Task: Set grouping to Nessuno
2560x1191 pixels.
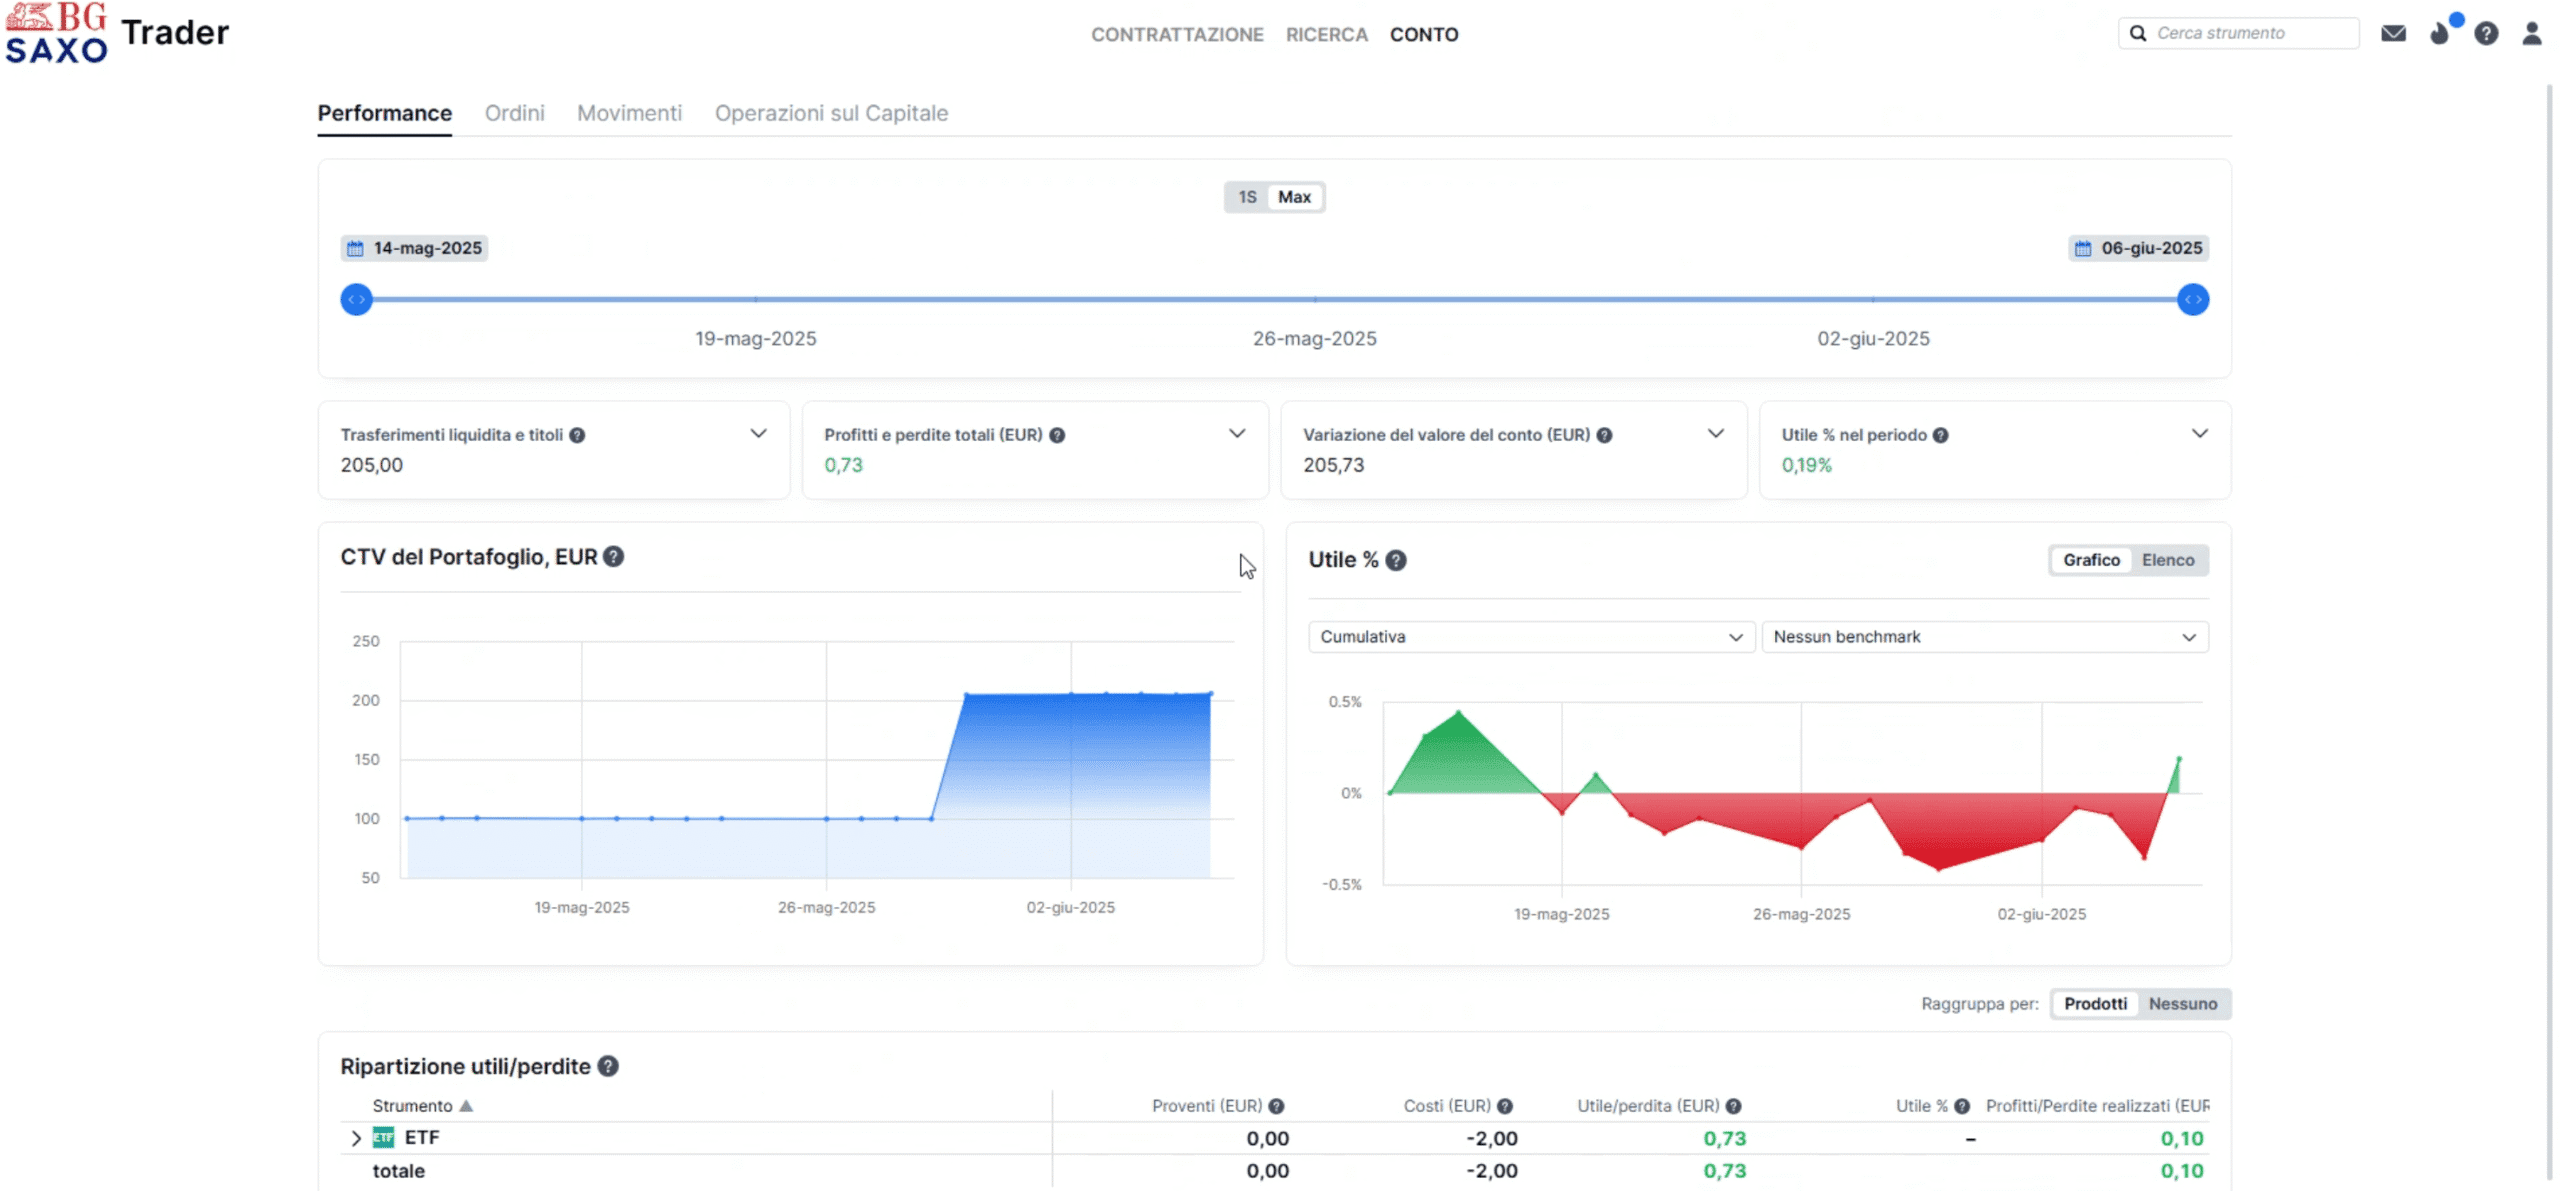Action: (2182, 1003)
